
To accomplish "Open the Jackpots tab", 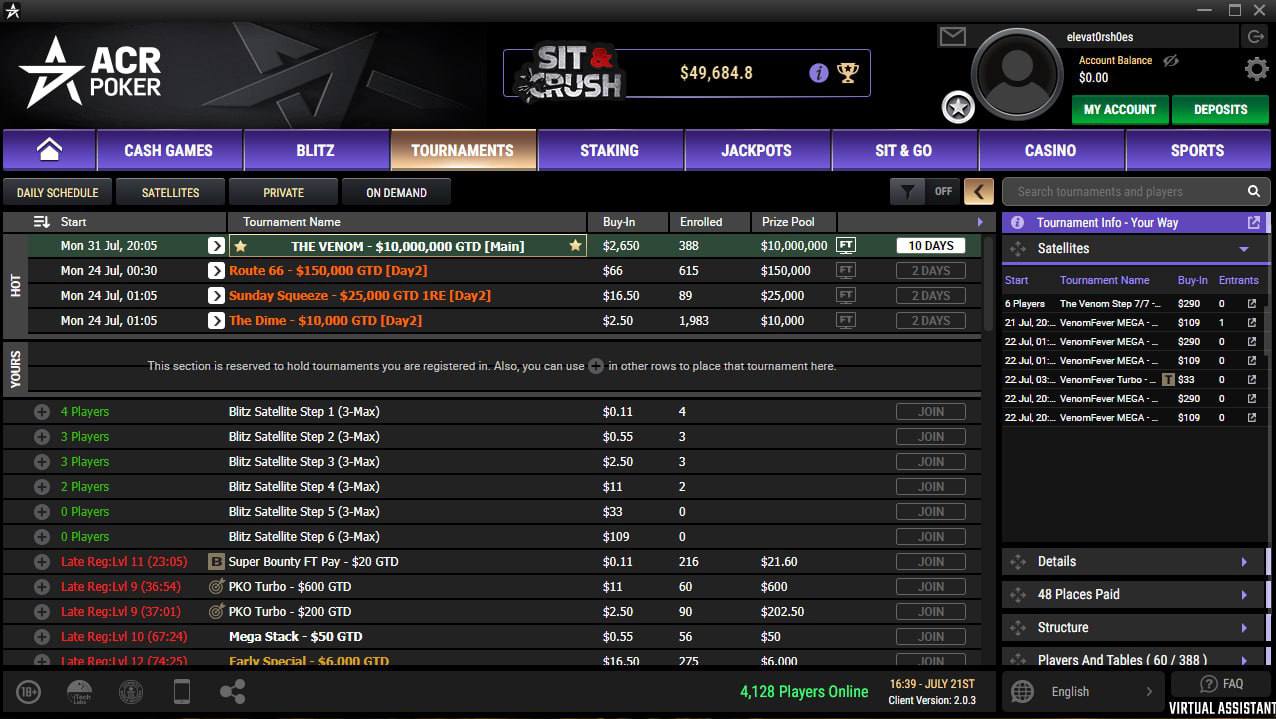I will (756, 150).
